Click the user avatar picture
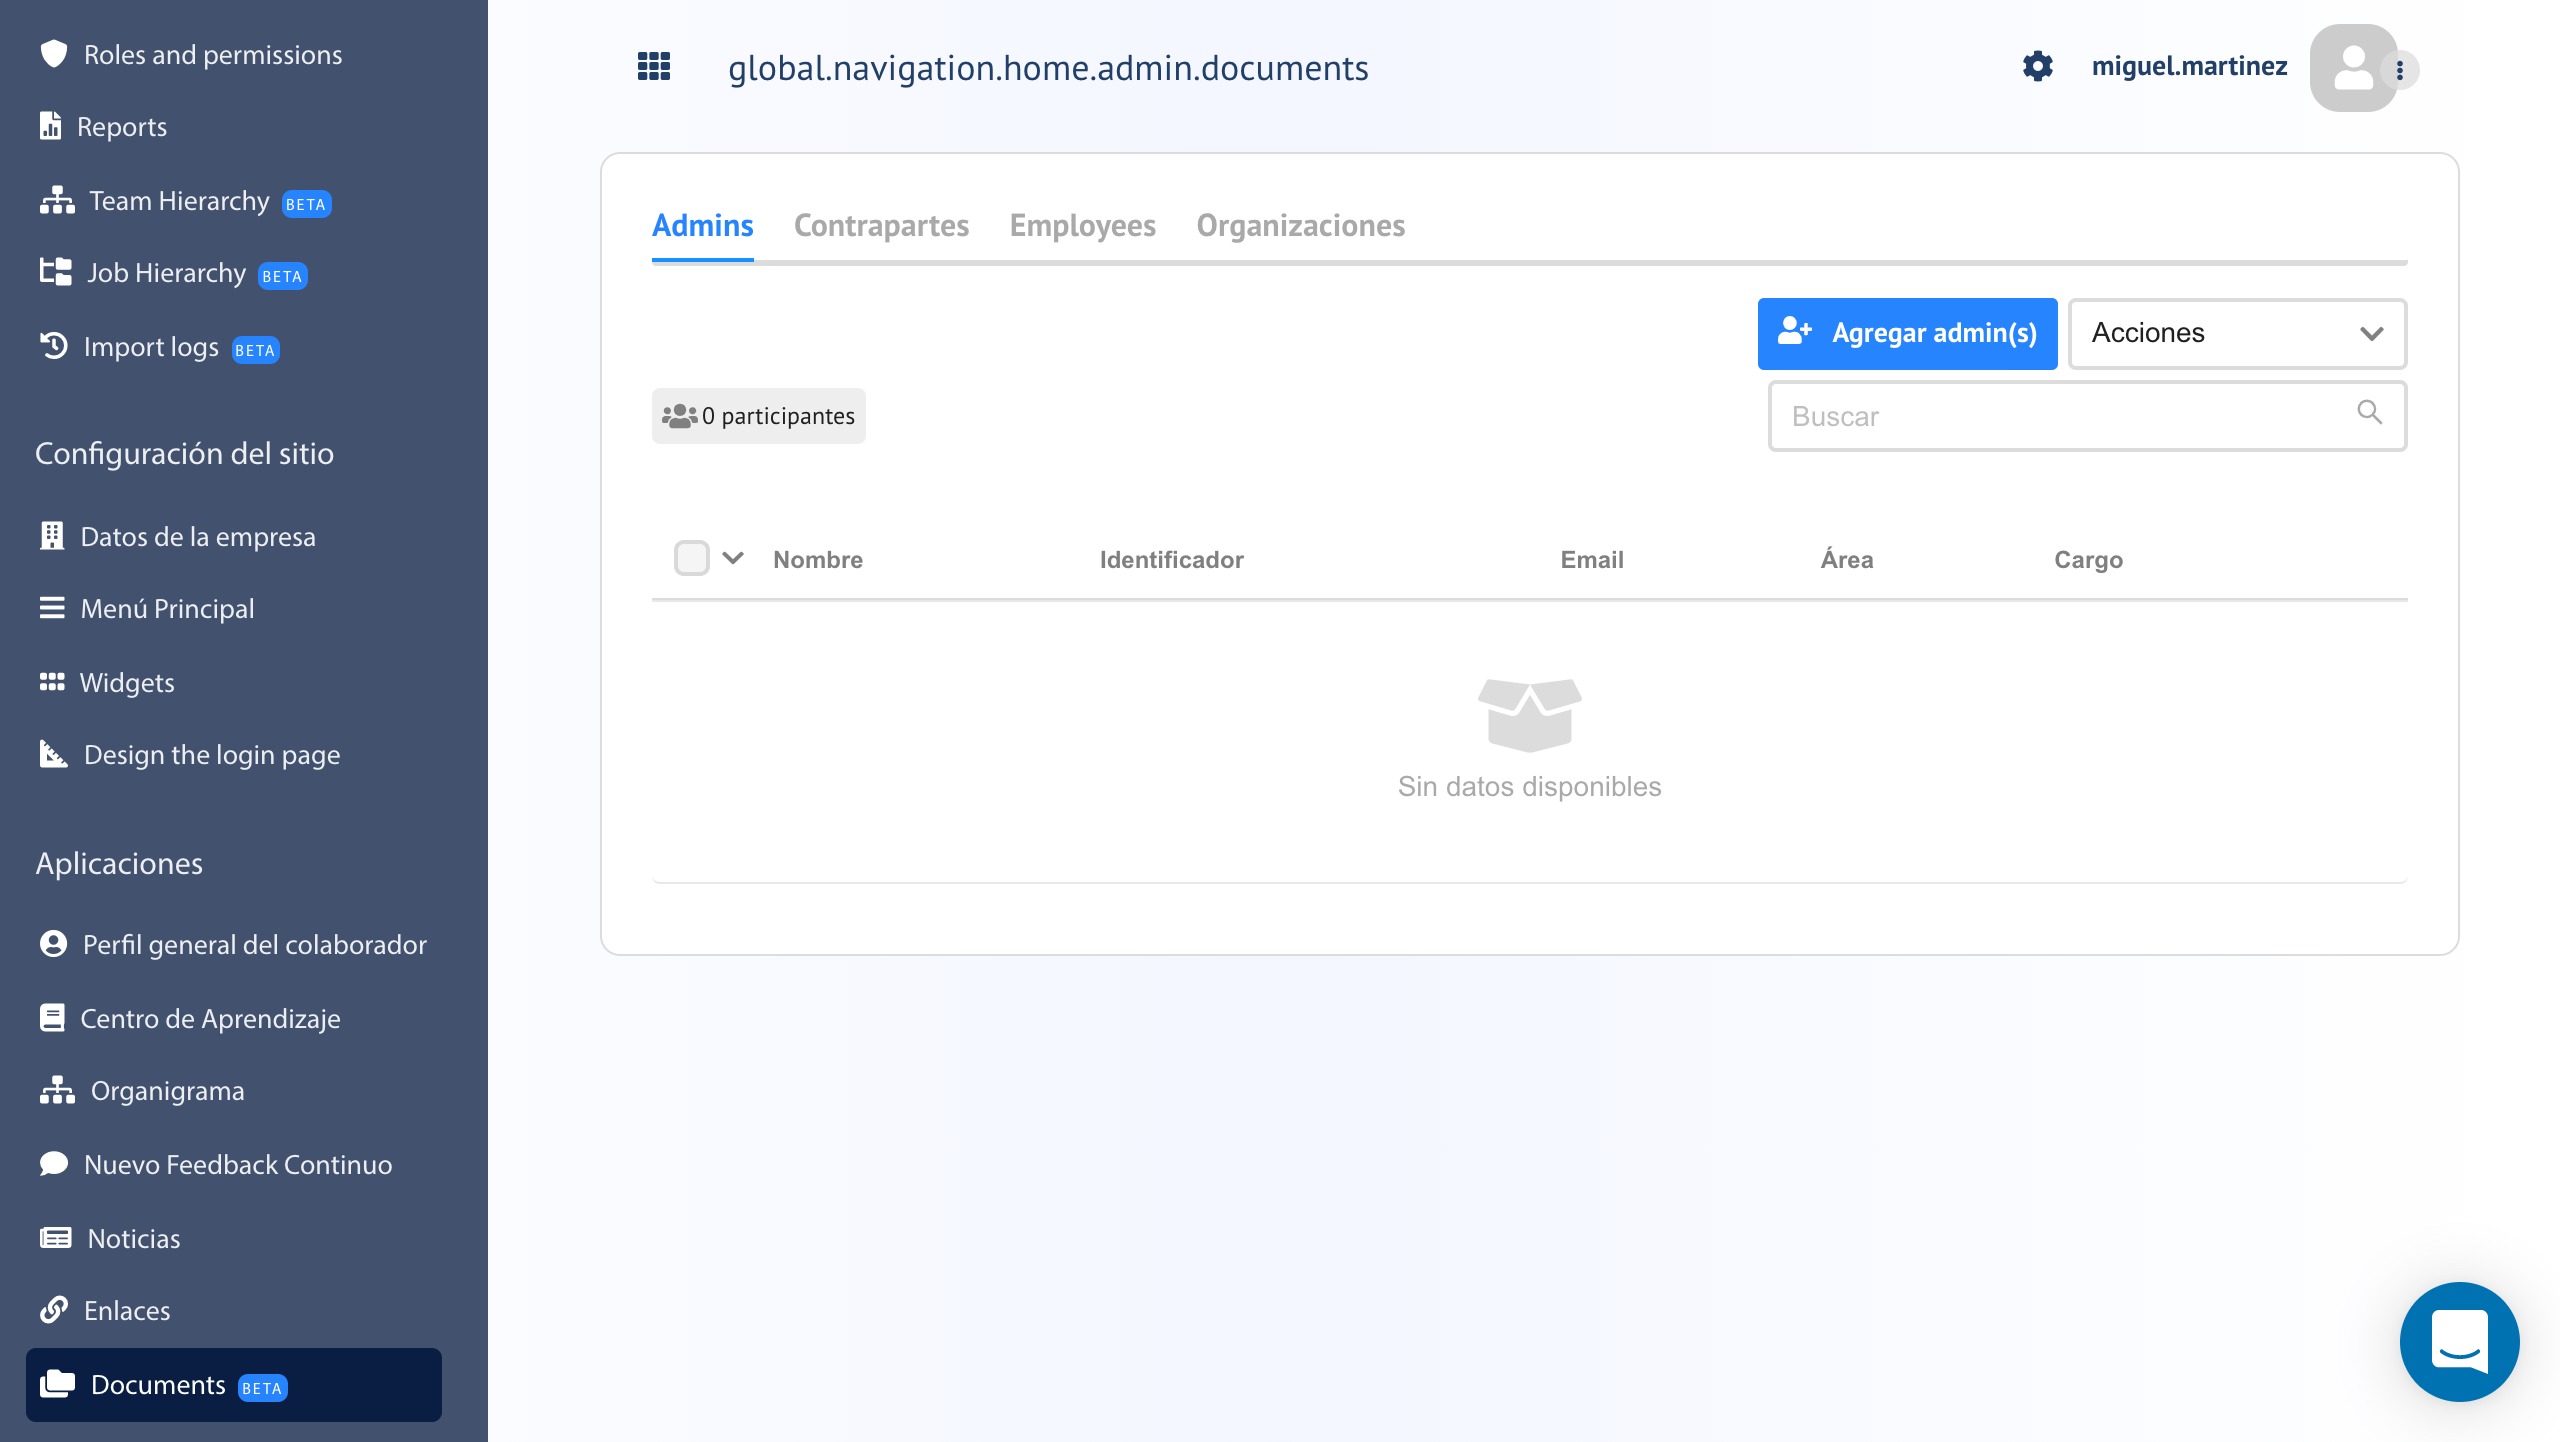 [x=2353, y=68]
